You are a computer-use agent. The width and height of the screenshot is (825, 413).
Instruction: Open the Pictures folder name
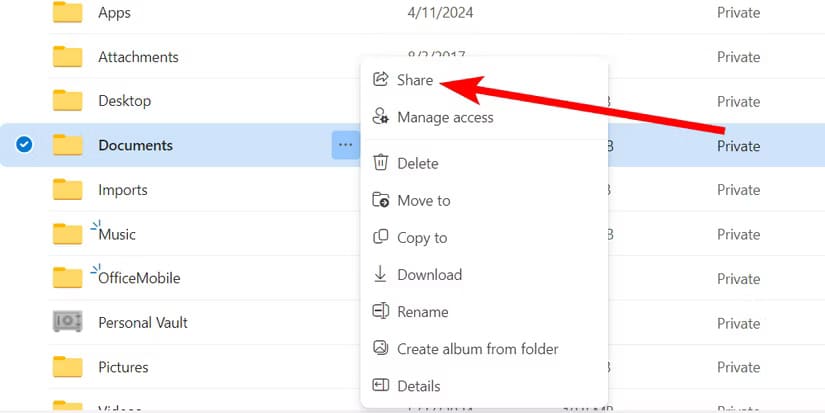pos(123,367)
